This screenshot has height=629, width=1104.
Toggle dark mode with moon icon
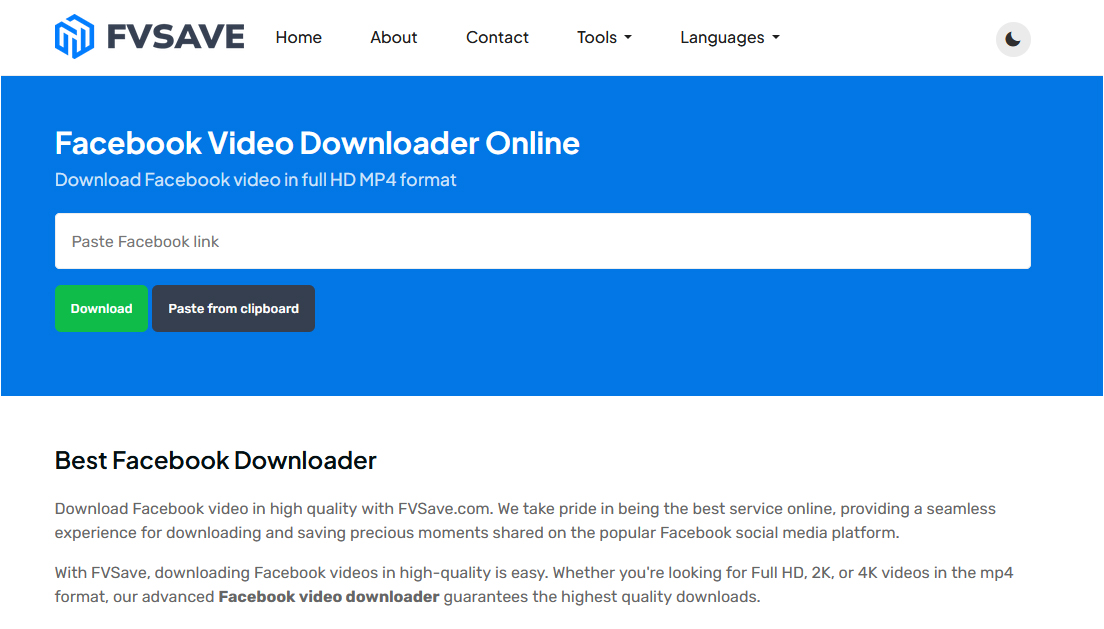click(x=1012, y=39)
